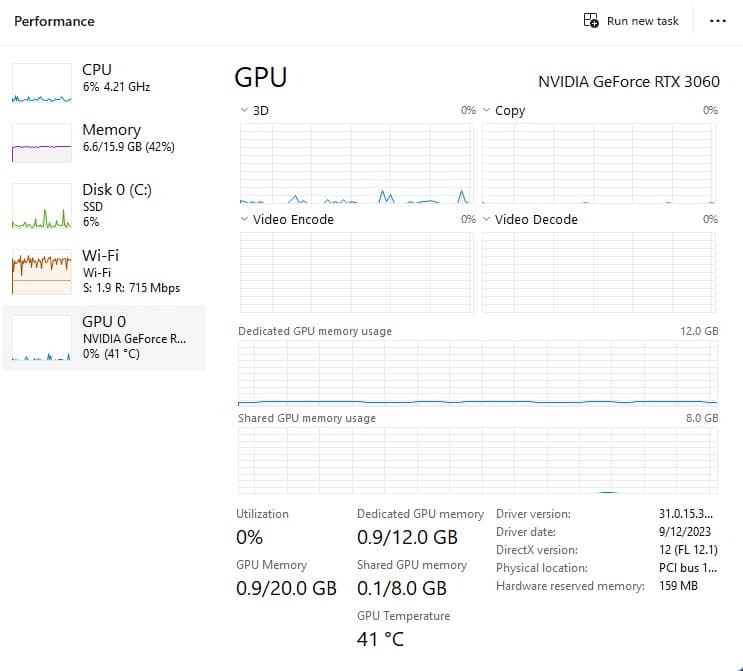Expand the Copy graph type dropdown
This screenshot has width=743, height=671.
(x=487, y=111)
